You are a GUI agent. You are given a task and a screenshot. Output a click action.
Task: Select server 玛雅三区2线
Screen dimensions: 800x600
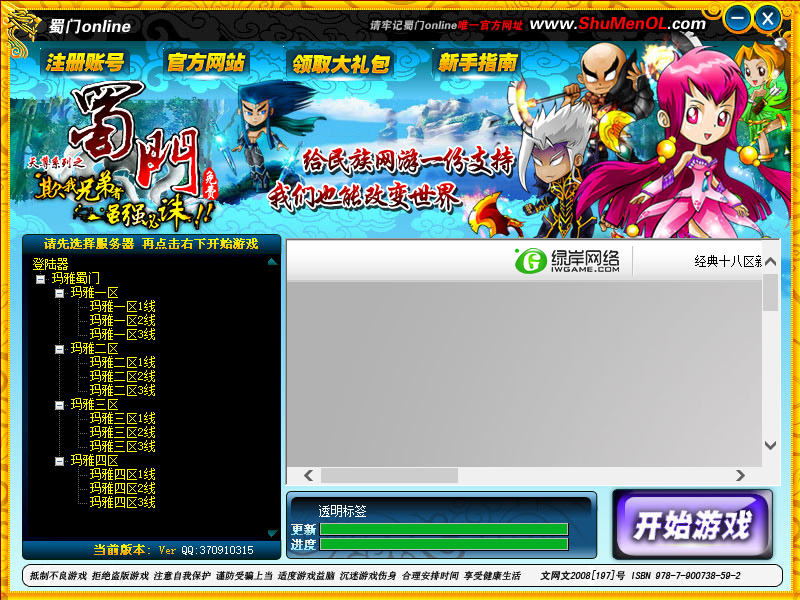122,433
